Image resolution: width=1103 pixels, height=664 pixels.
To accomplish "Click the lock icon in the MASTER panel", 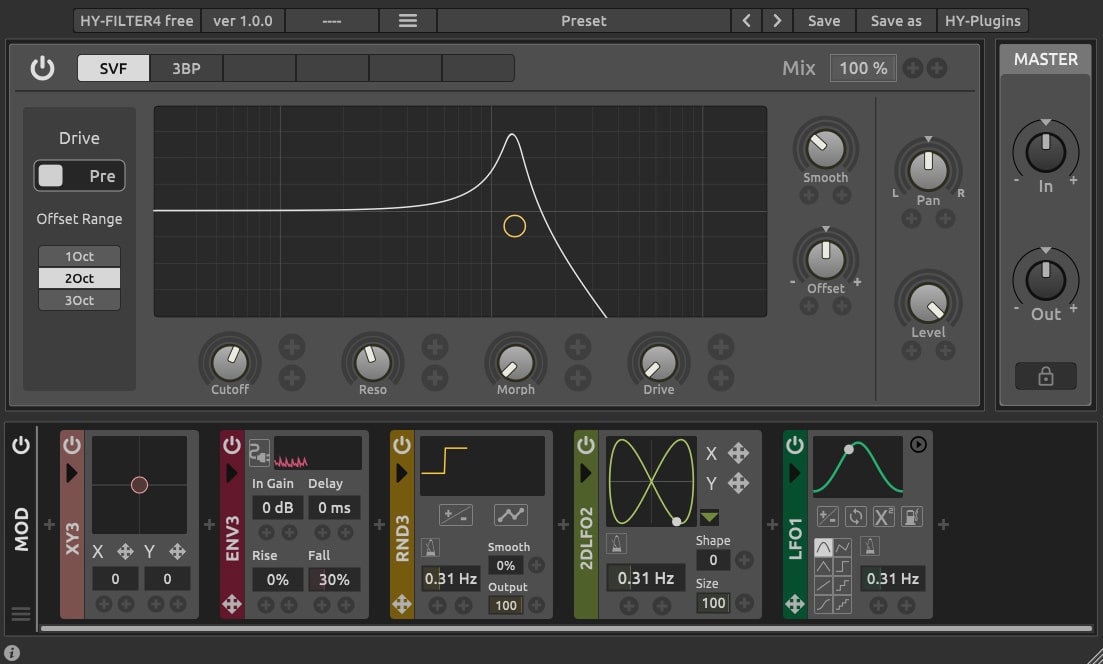I will click(1045, 376).
